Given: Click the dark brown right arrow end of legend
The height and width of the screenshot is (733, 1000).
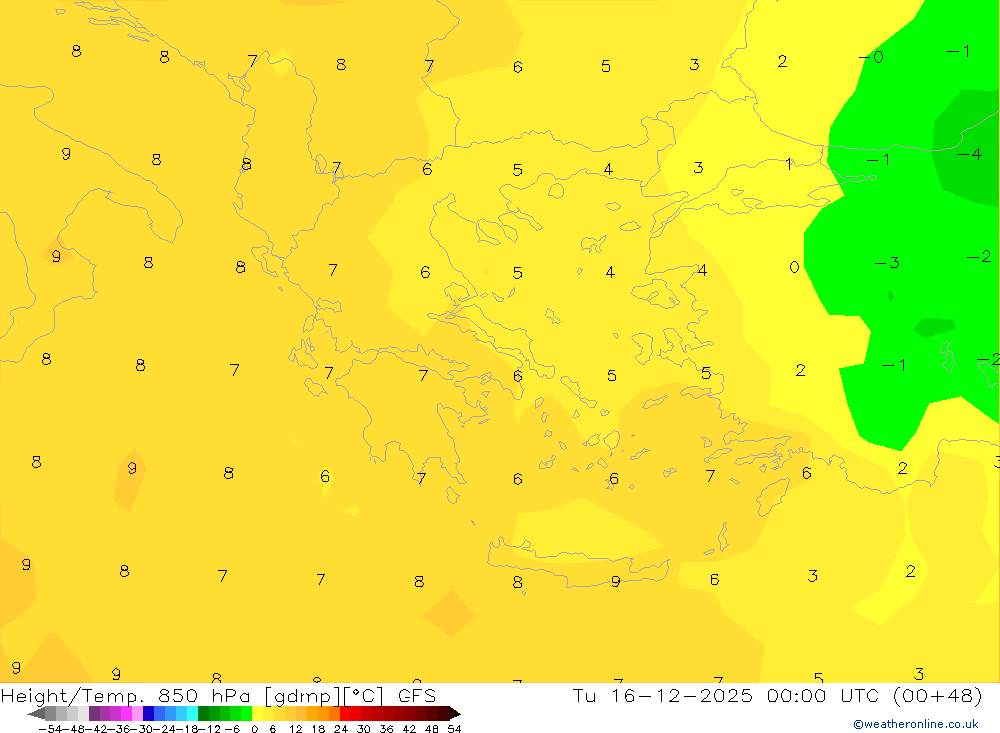Looking at the screenshot, I should (455, 714).
